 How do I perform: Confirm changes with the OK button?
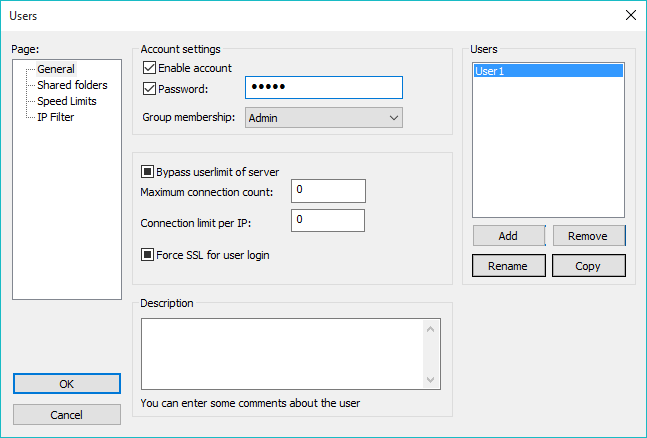[x=67, y=384]
